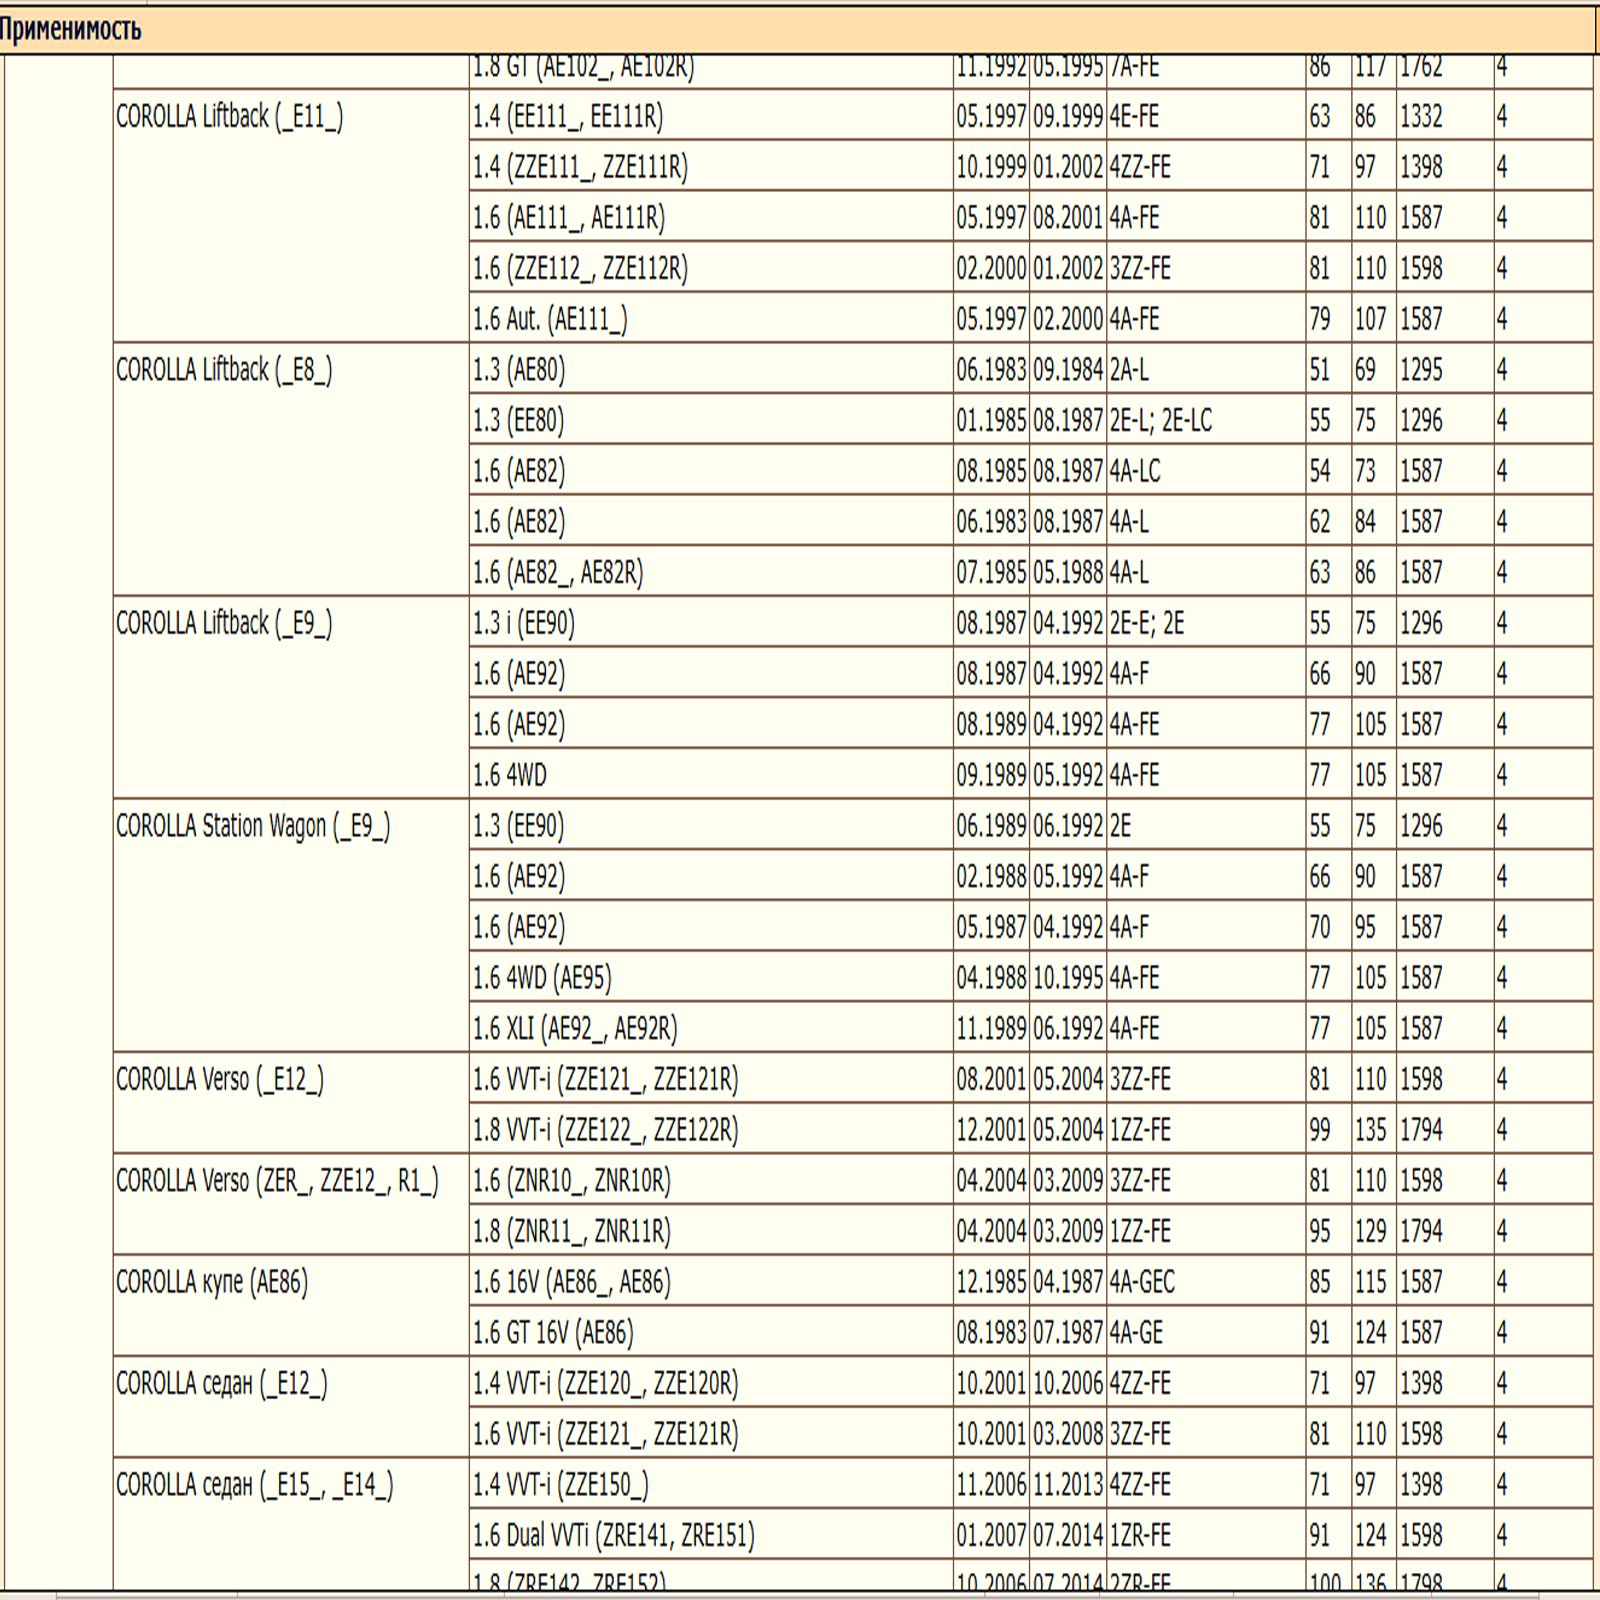This screenshot has width=1600, height=1600.
Task: Click the 1.4 (EE111_, EE111R) modification row
Action: pyautogui.click(x=568, y=117)
